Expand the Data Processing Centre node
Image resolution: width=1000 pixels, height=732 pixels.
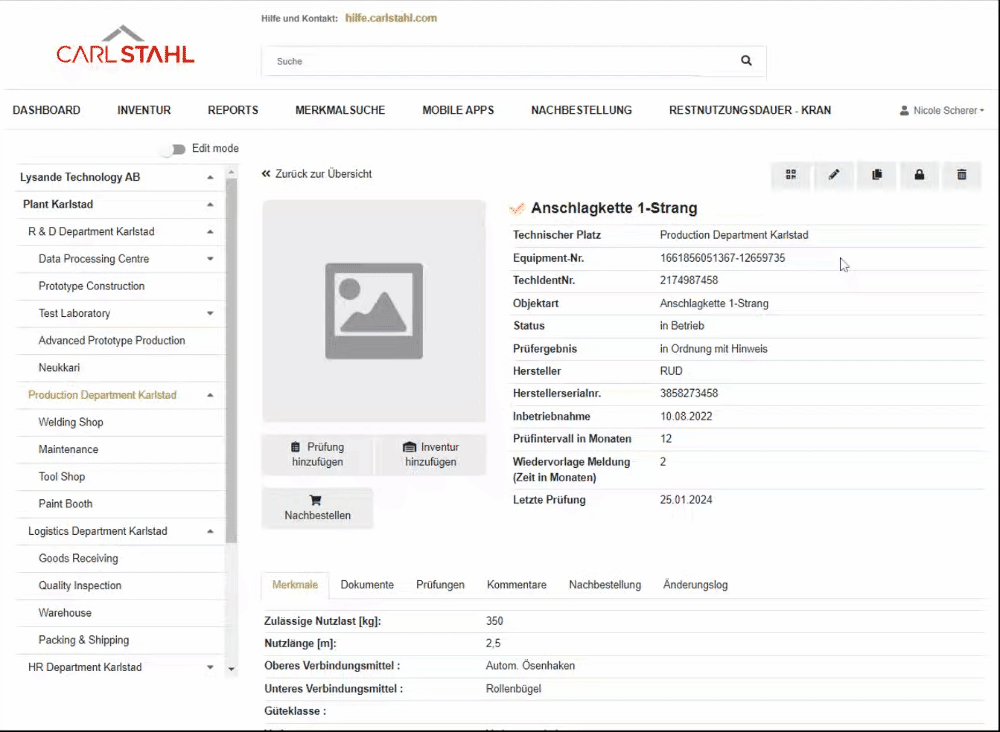[x=210, y=259]
